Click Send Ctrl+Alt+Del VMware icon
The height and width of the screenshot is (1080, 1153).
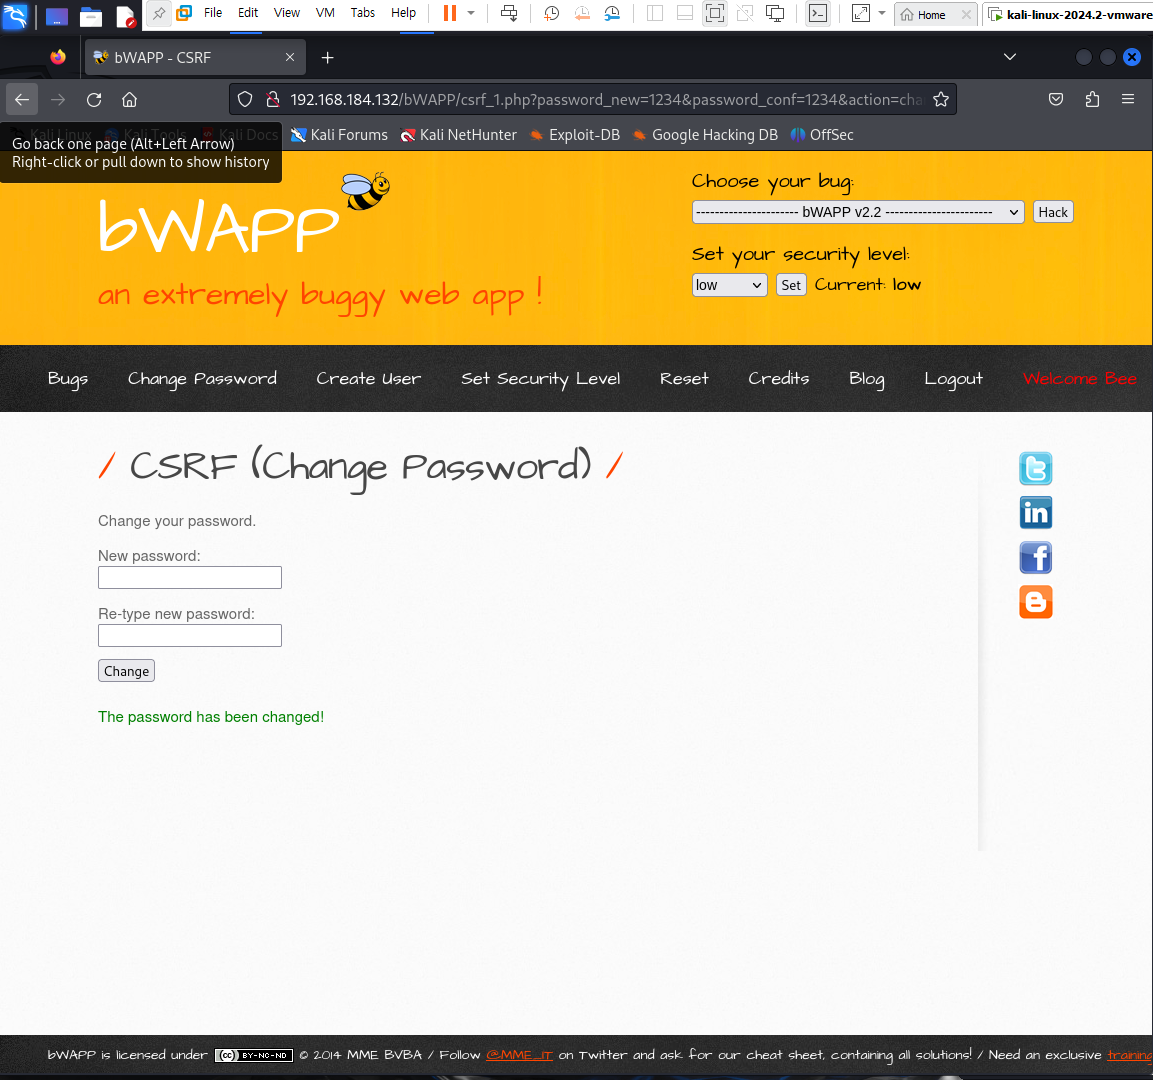coord(509,13)
